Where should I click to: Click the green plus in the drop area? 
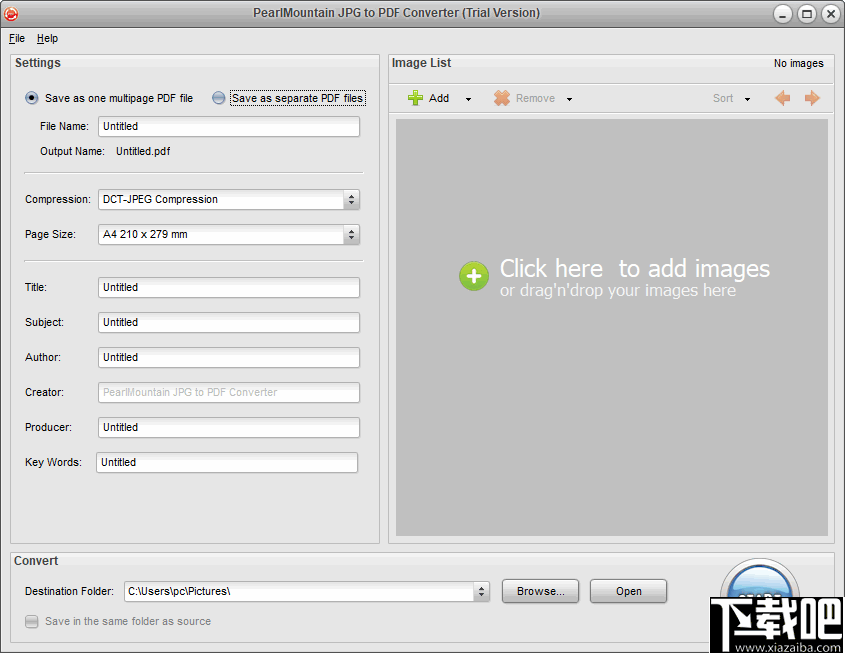(x=474, y=275)
